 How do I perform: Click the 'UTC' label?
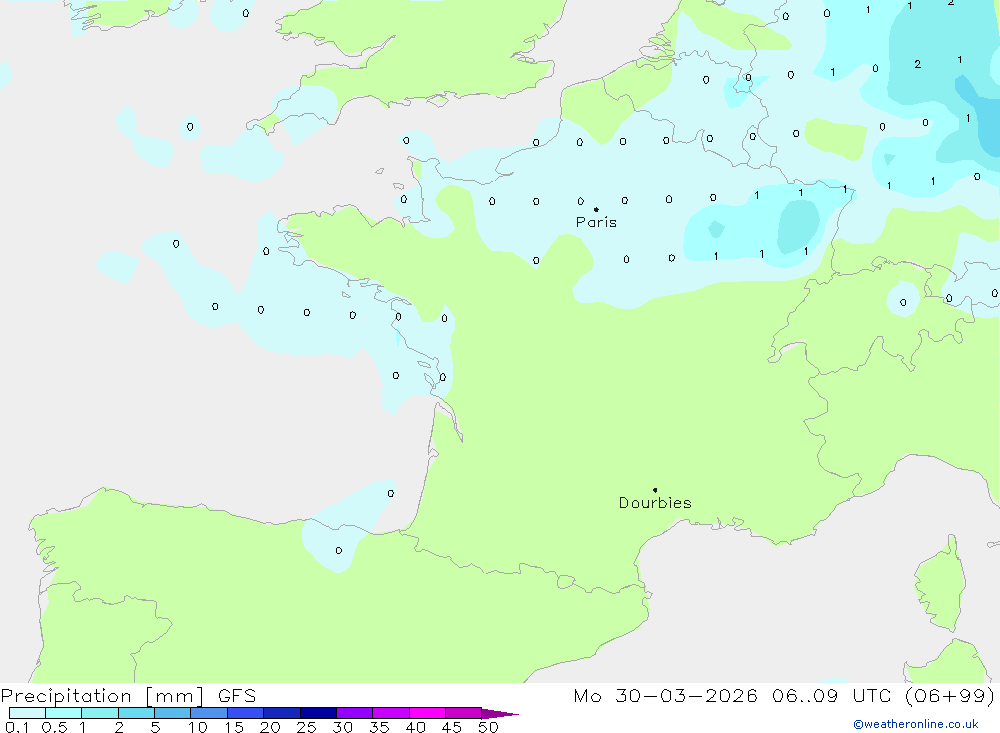[871, 695]
